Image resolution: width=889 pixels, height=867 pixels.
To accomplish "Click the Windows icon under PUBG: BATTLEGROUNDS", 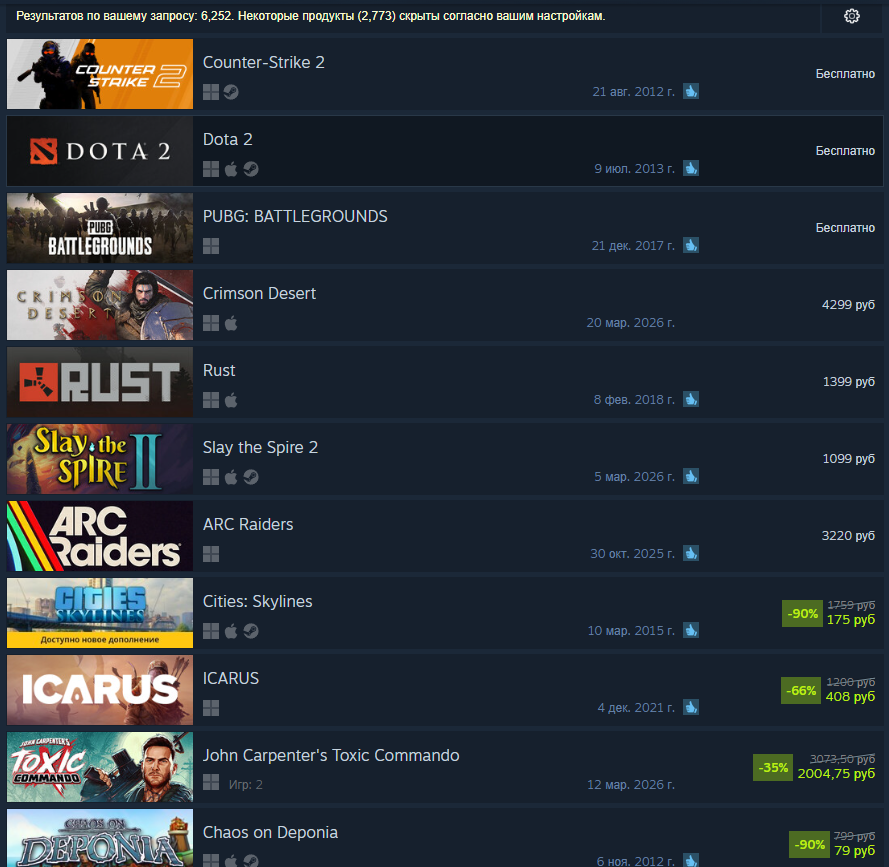I will pos(211,246).
